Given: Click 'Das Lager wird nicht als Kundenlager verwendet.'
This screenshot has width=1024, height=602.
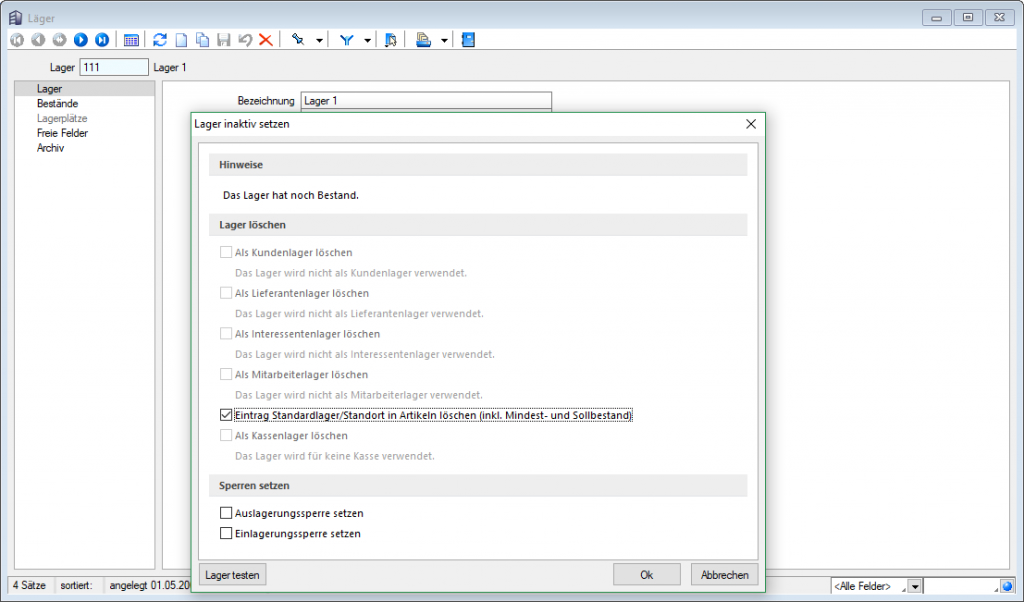Looking at the screenshot, I should 351,273.
